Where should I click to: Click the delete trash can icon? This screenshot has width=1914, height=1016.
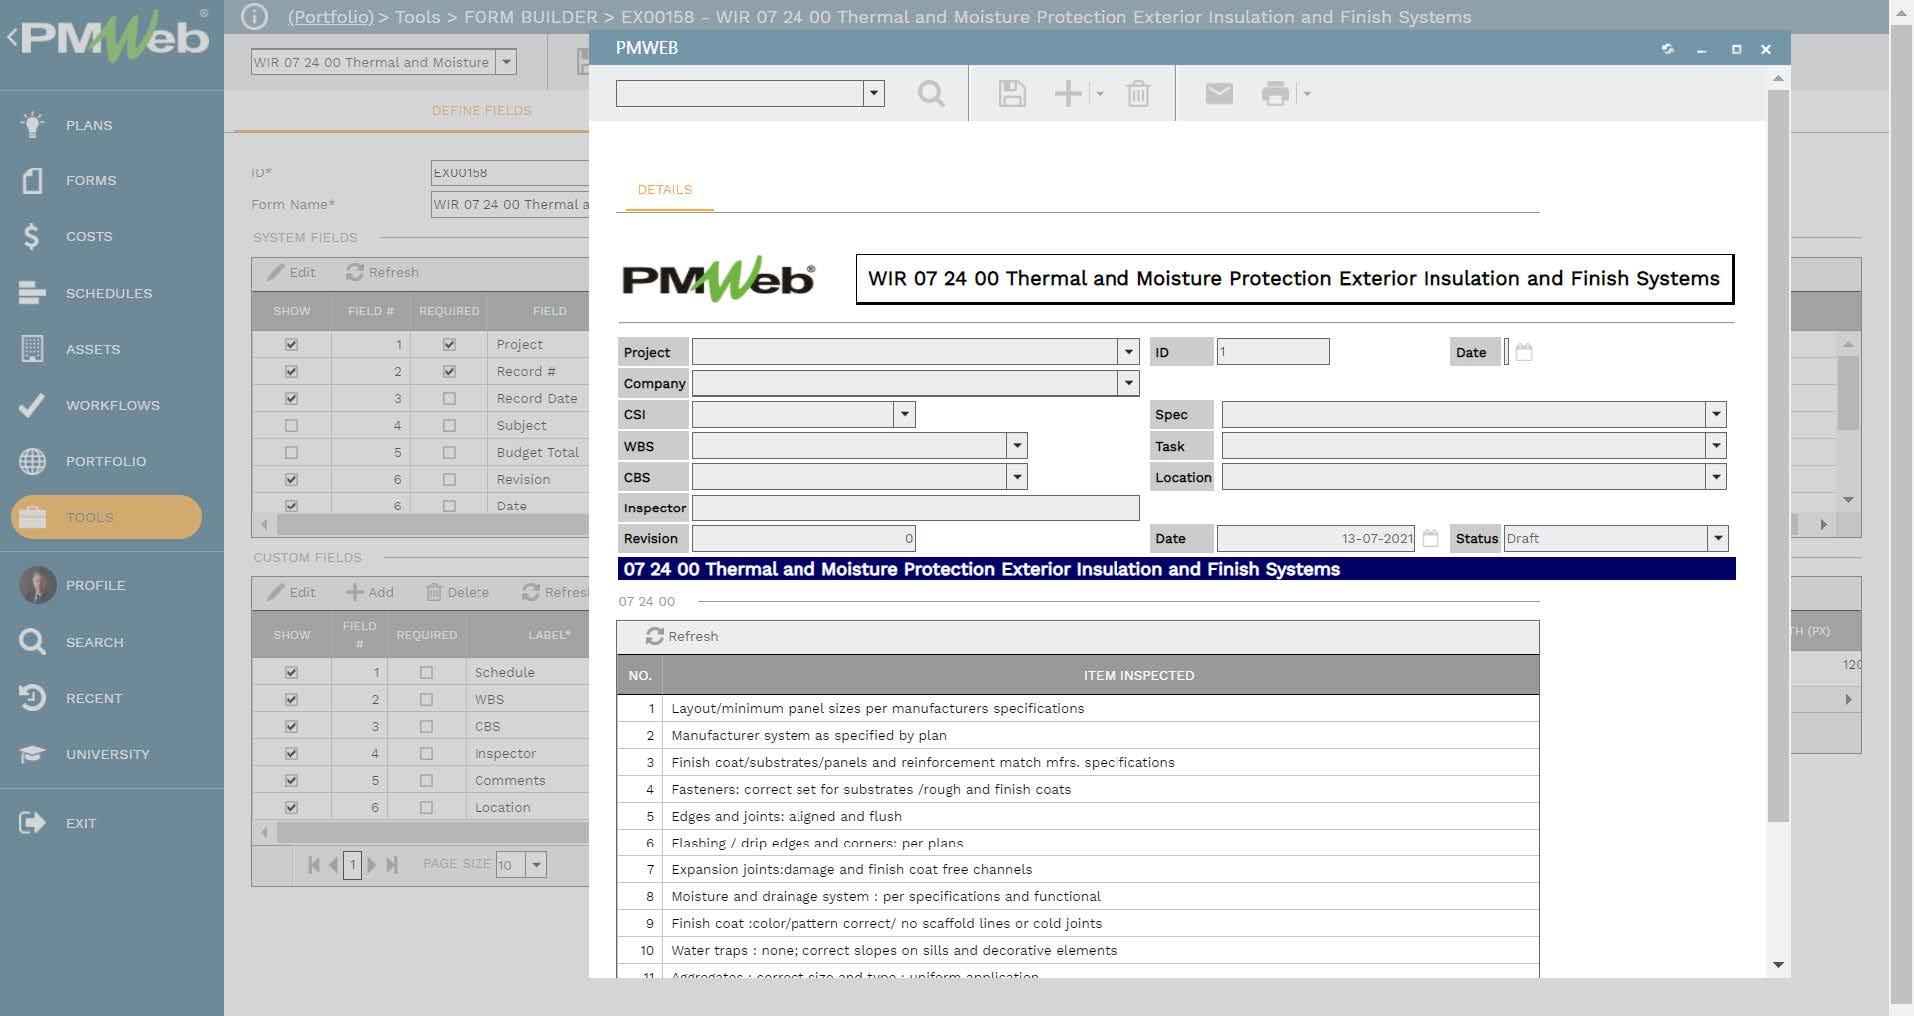(x=1138, y=94)
